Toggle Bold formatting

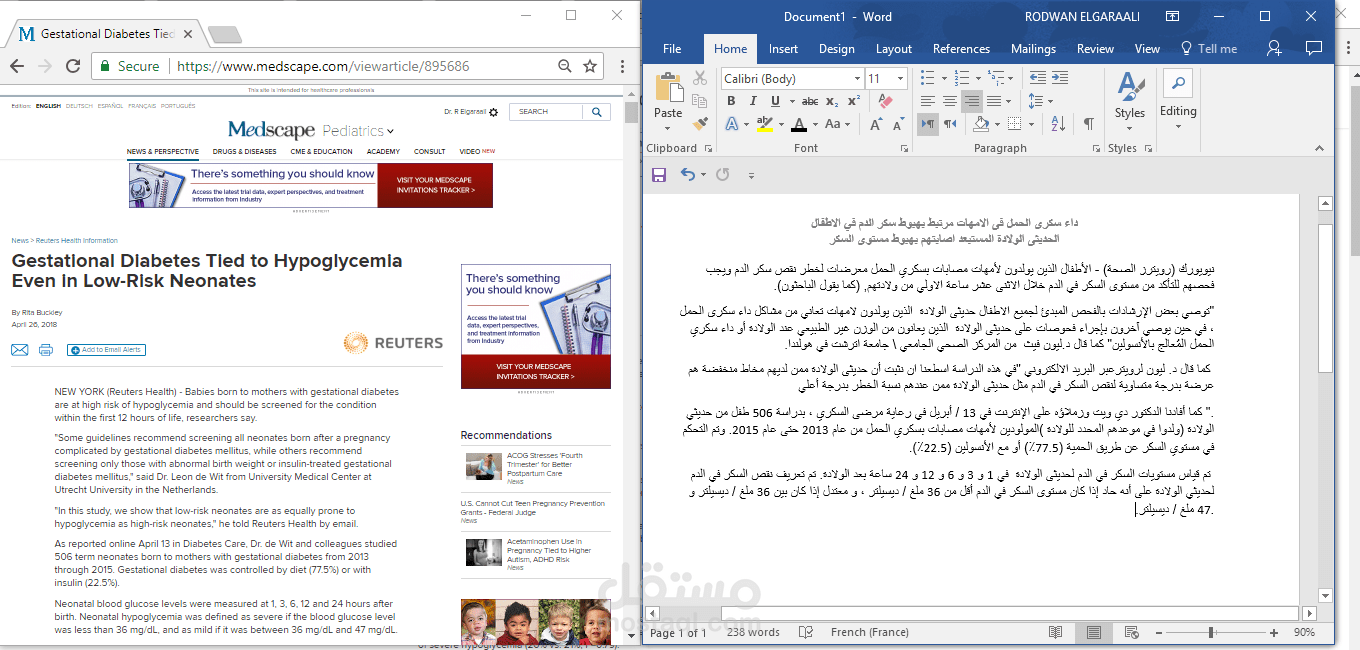coord(731,101)
